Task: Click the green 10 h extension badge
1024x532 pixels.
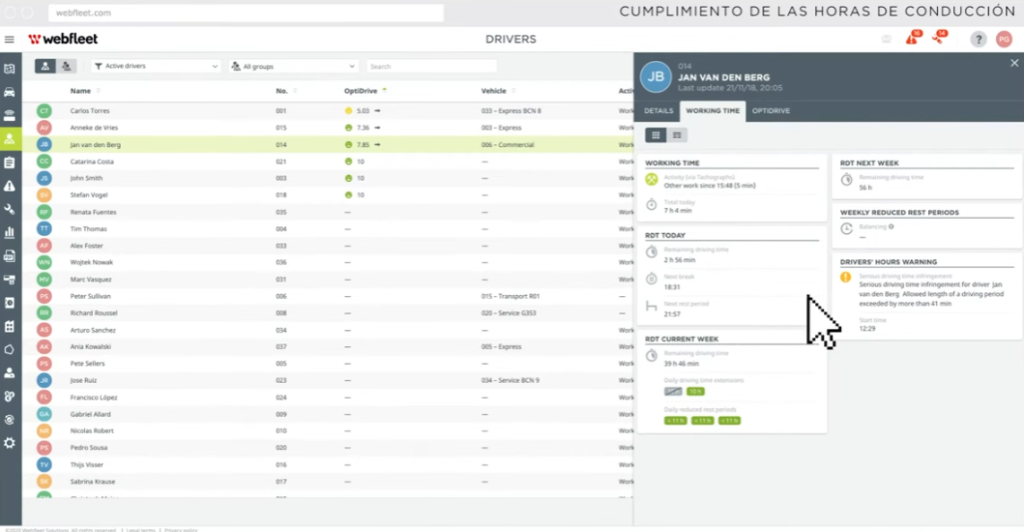Action: [696, 392]
